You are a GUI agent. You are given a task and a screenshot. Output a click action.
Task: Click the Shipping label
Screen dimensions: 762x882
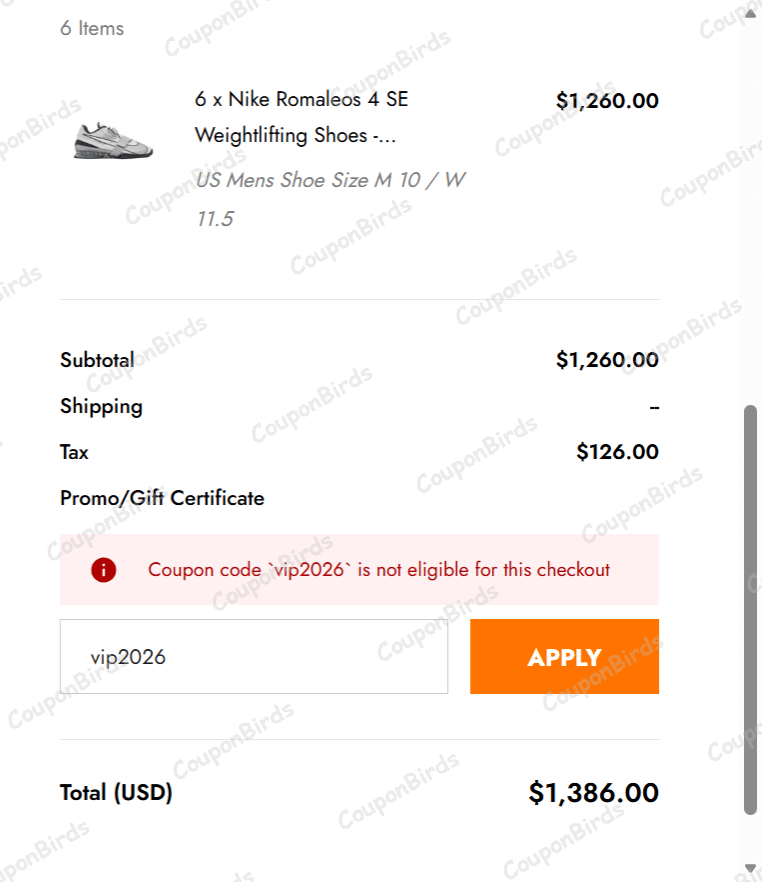coord(101,406)
